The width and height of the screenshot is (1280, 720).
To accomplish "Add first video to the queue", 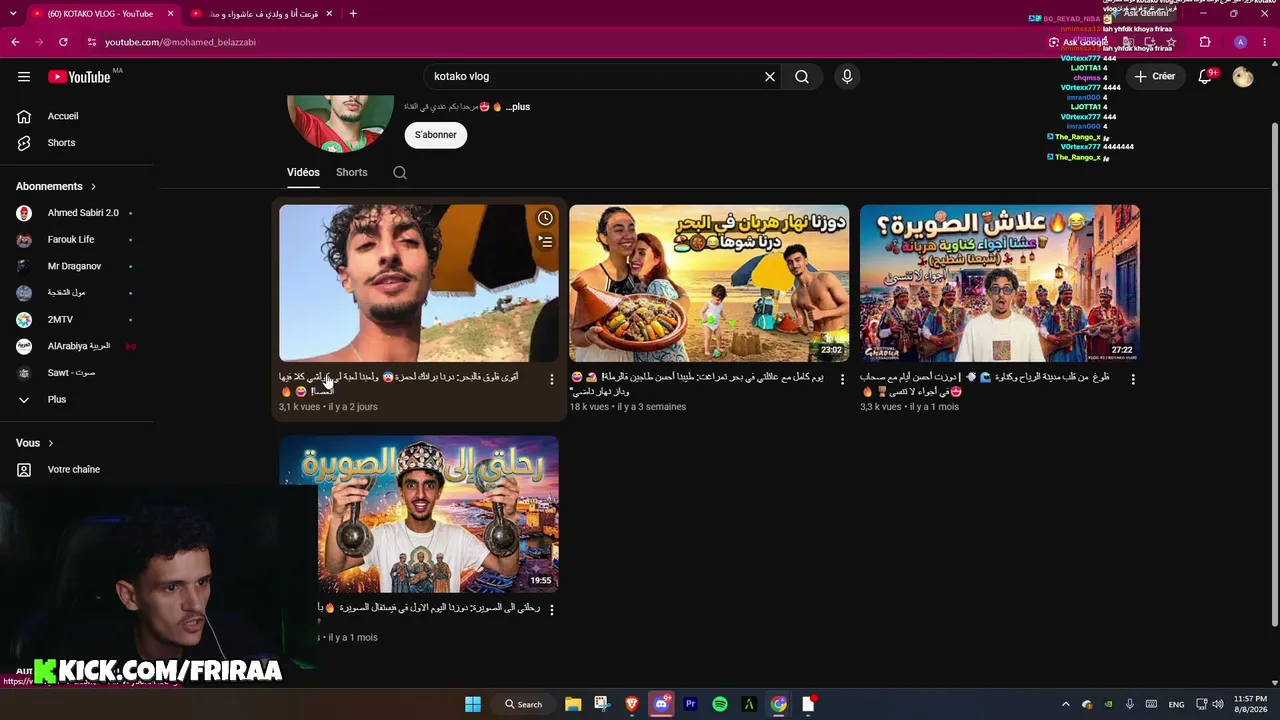I will (545, 241).
